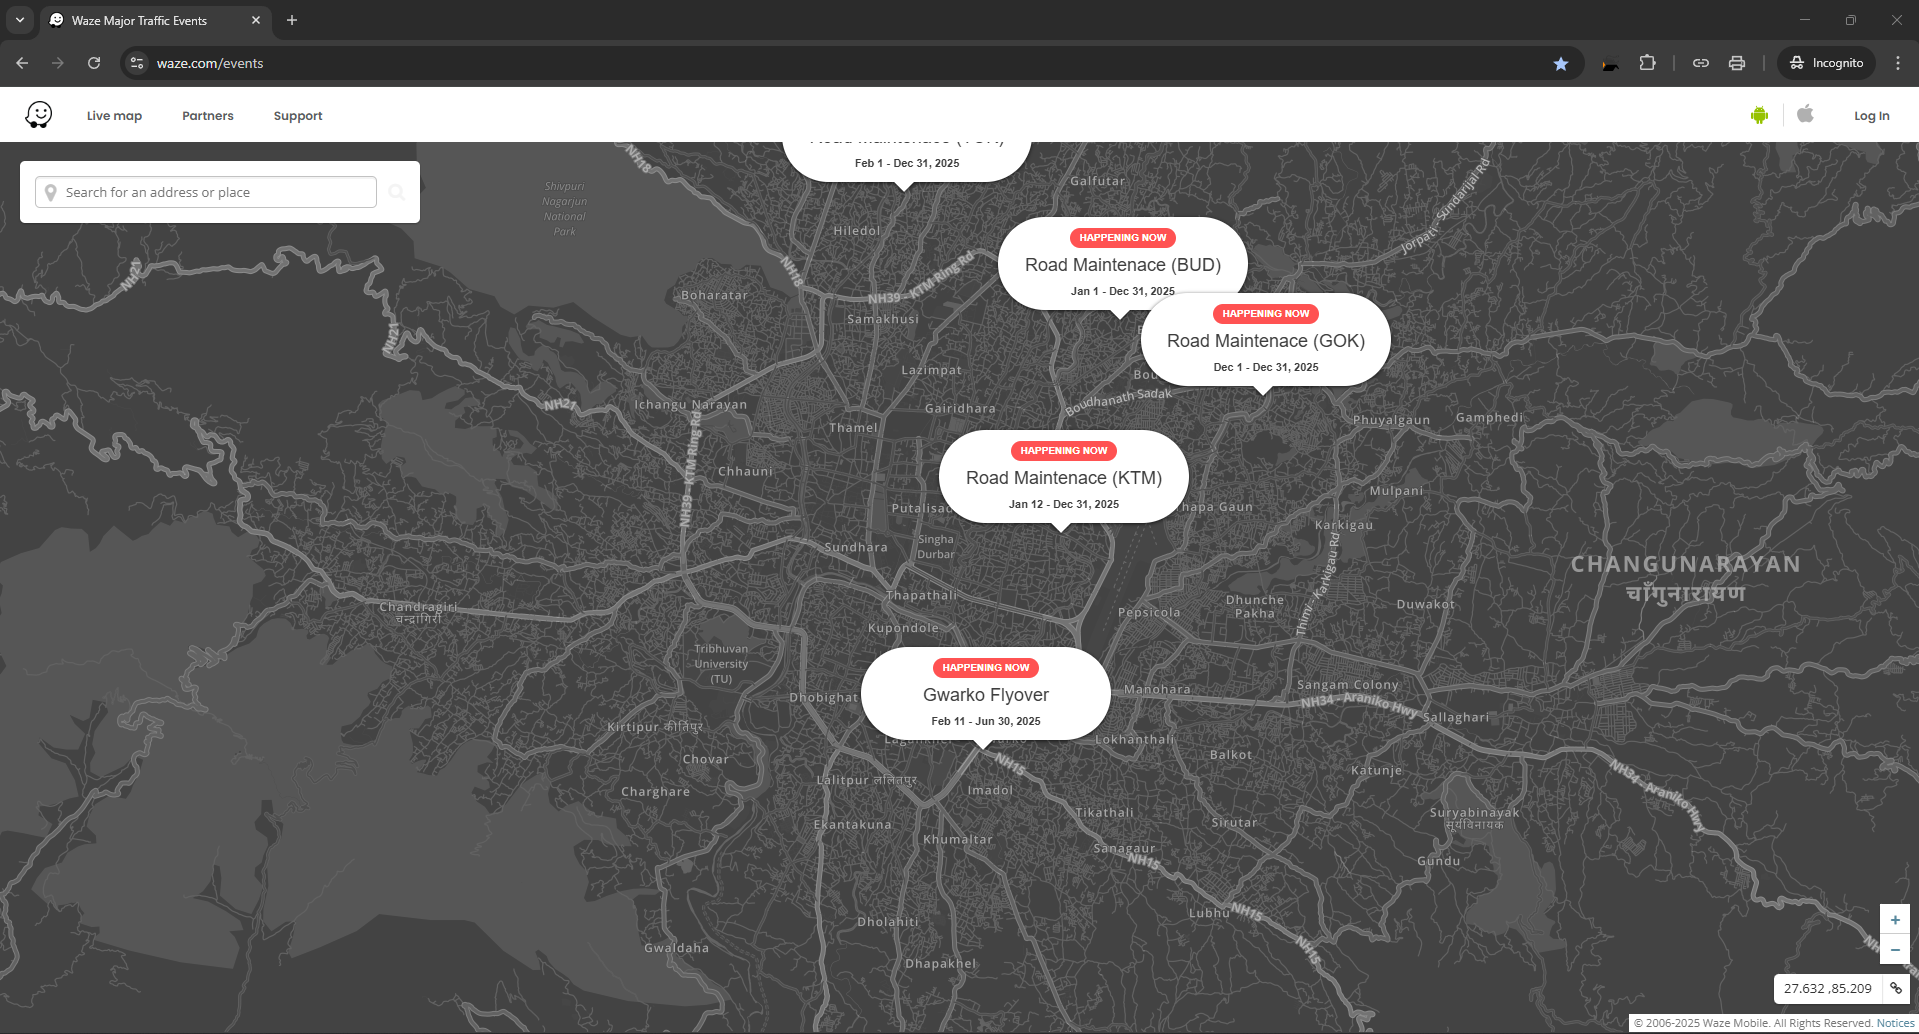
Task: Open the Android app download icon
Action: 1759,115
